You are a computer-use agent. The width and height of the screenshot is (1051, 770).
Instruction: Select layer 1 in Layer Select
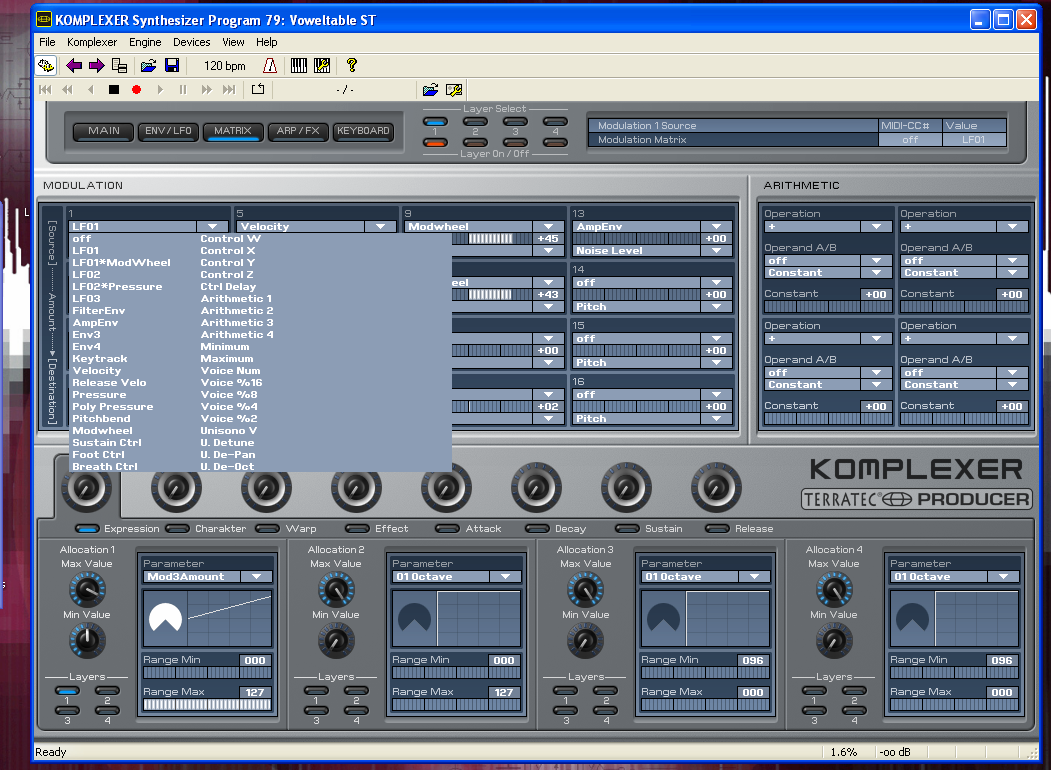click(435, 122)
